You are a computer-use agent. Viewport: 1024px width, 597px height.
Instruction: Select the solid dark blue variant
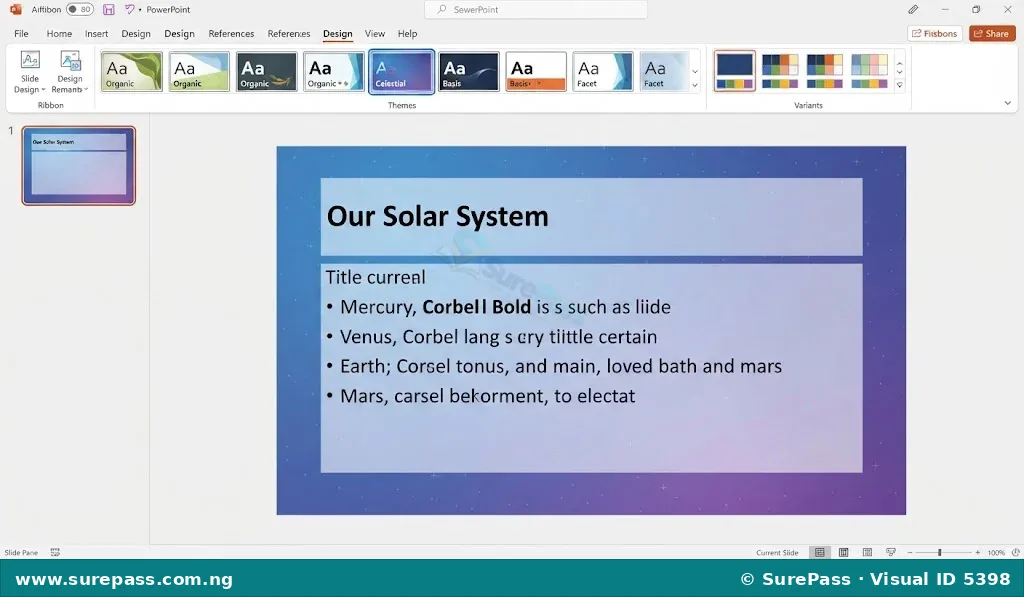tap(735, 71)
